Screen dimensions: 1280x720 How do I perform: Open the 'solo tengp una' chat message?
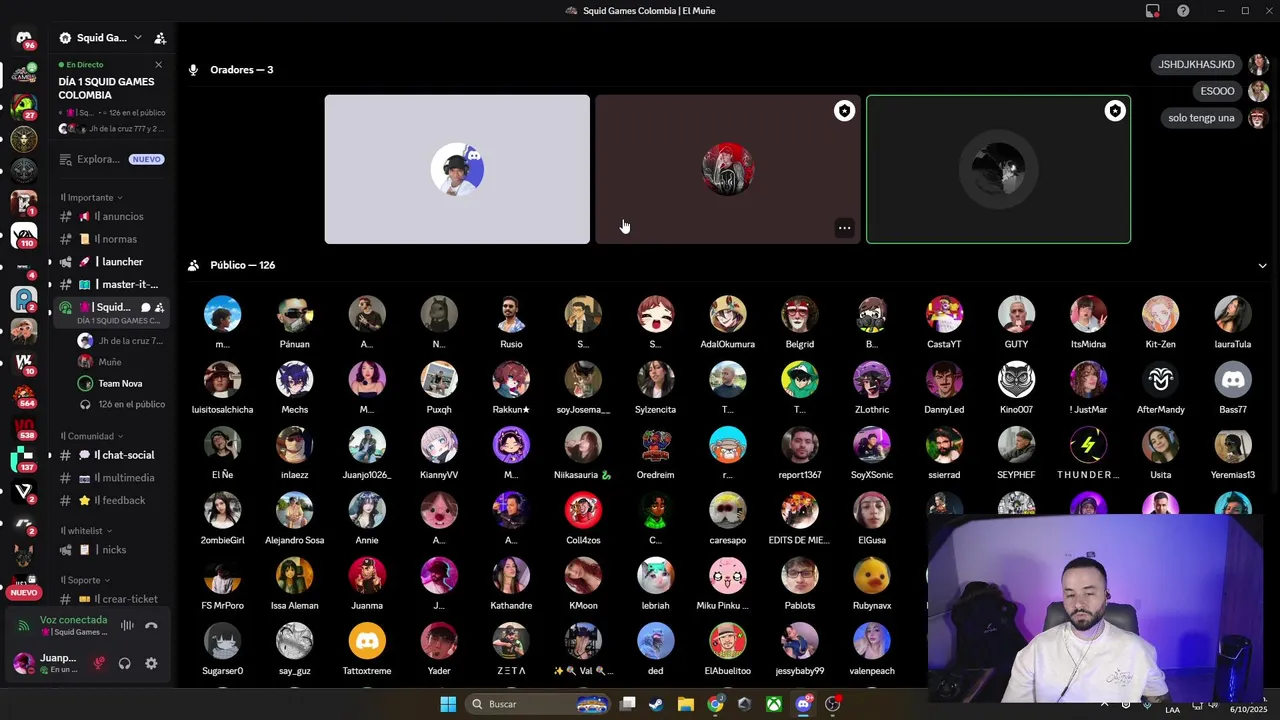1201,118
